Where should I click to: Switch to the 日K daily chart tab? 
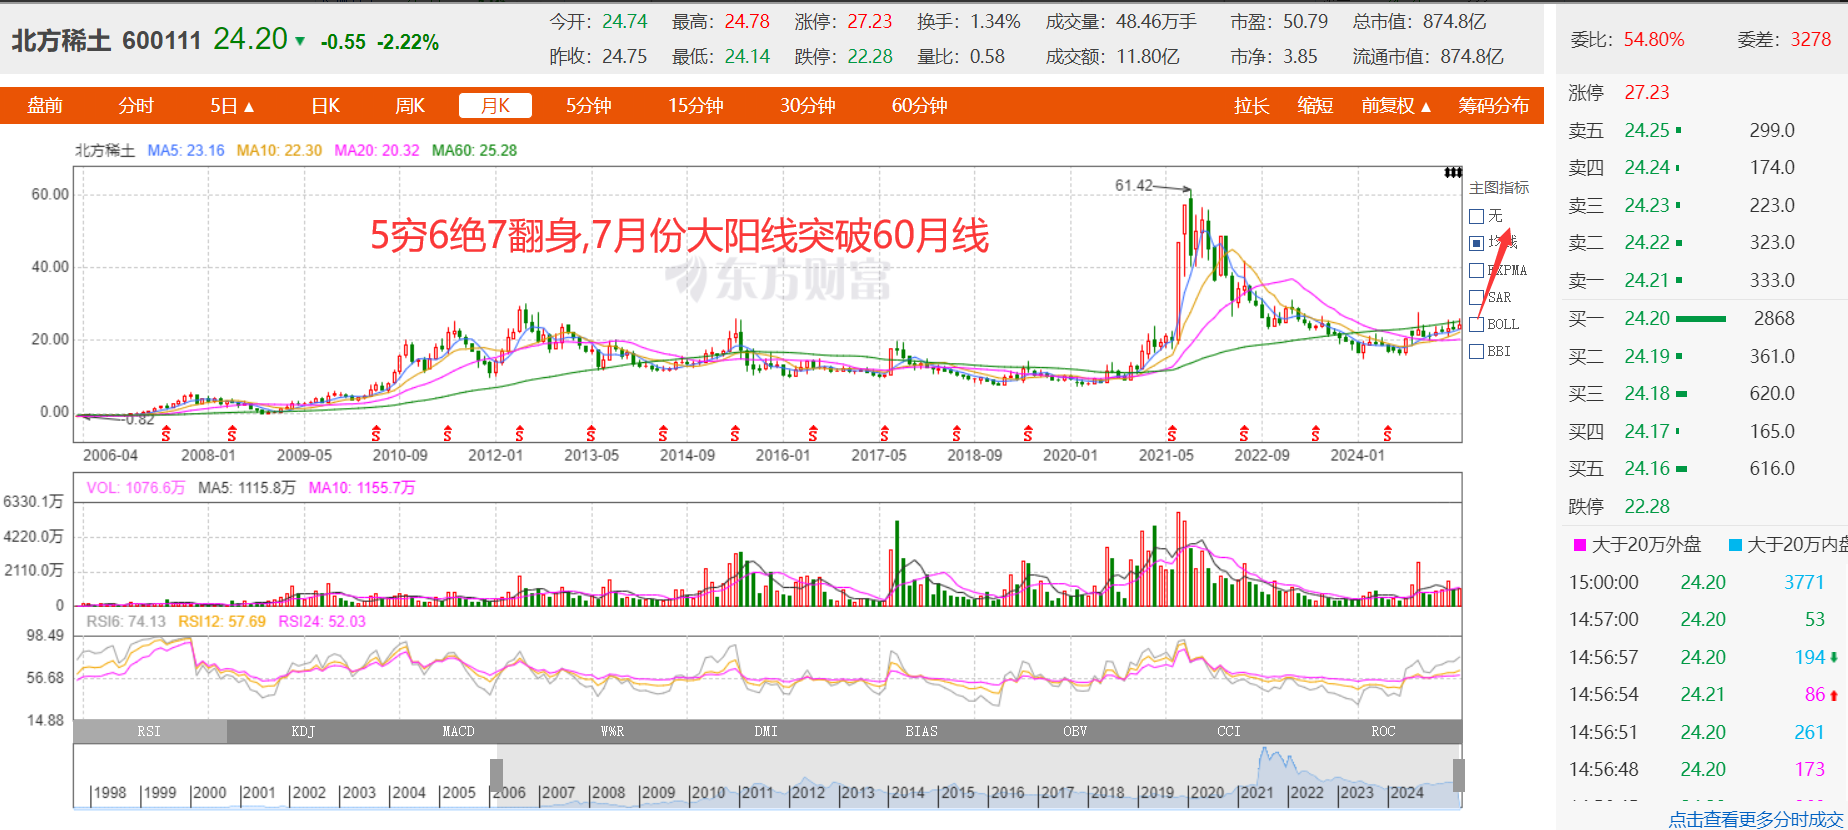(x=326, y=106)
